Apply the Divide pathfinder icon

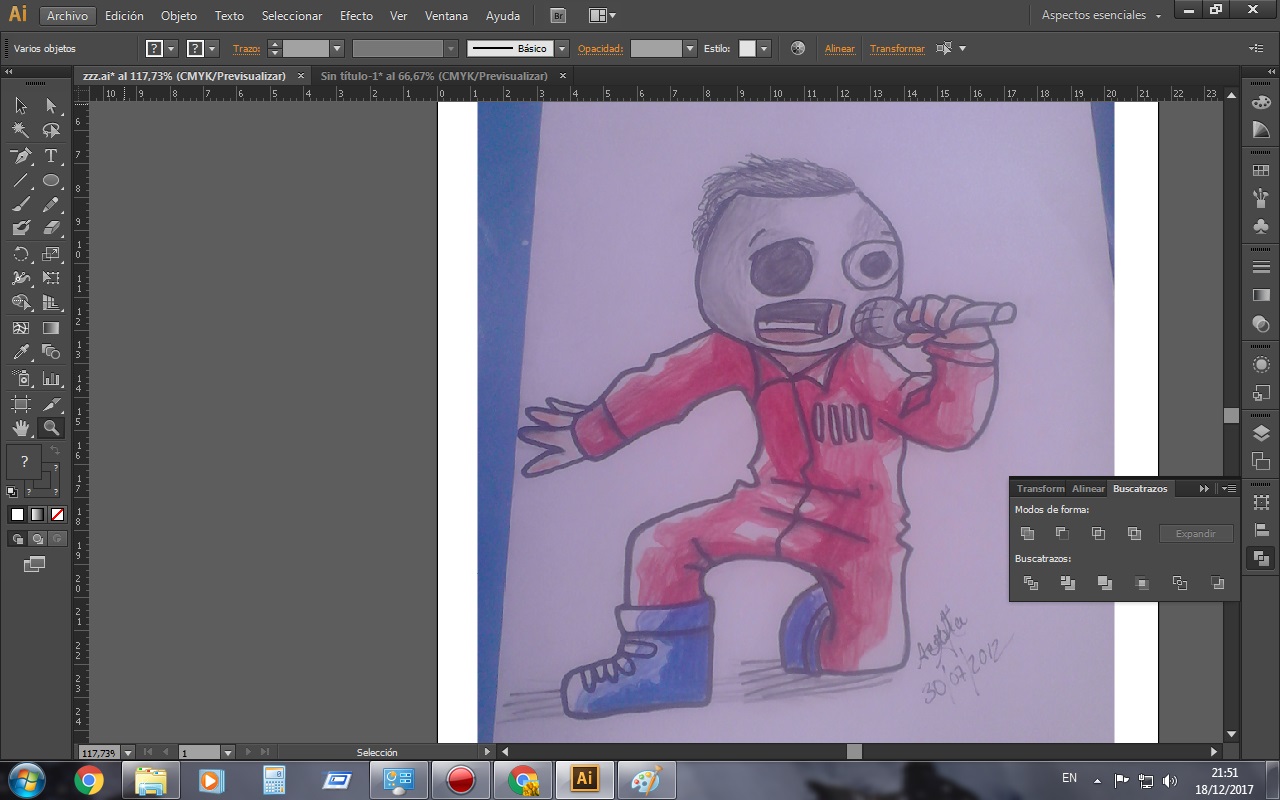(1030, 583)
